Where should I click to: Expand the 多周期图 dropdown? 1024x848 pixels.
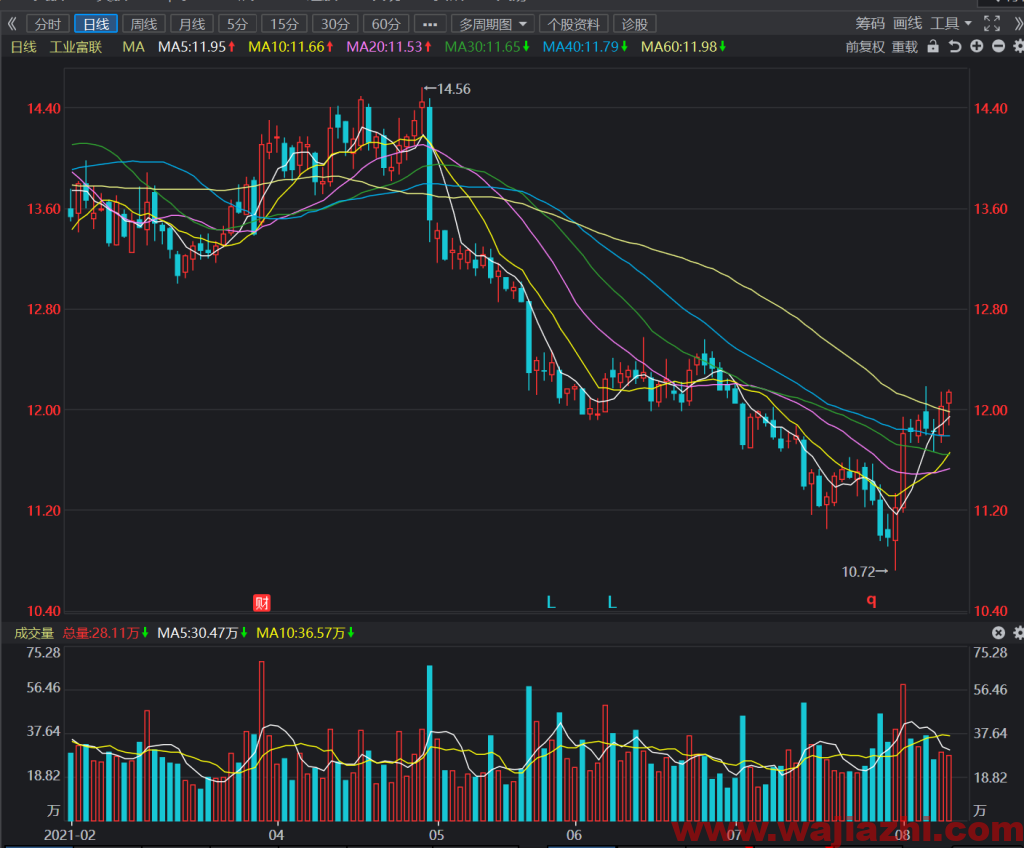(492, 24)
